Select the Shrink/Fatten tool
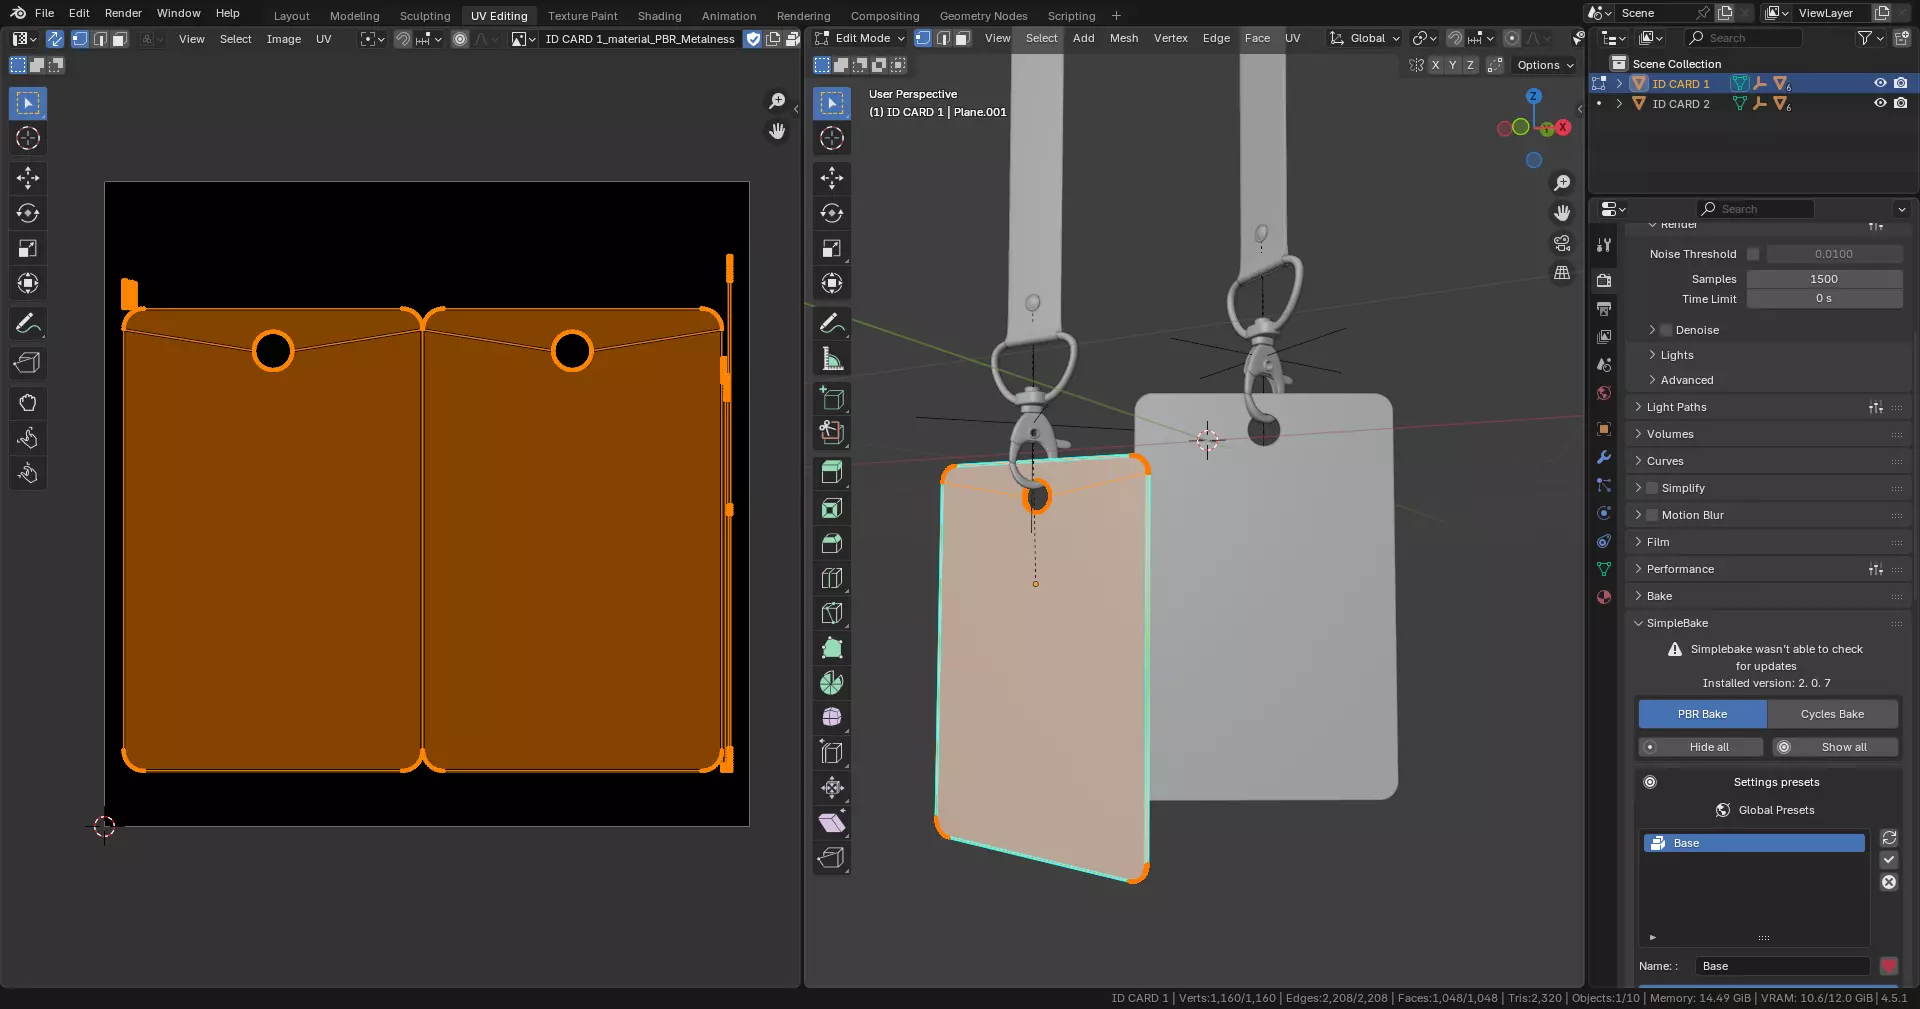The image size is (1920, 1009). click(x=832, y=788)
